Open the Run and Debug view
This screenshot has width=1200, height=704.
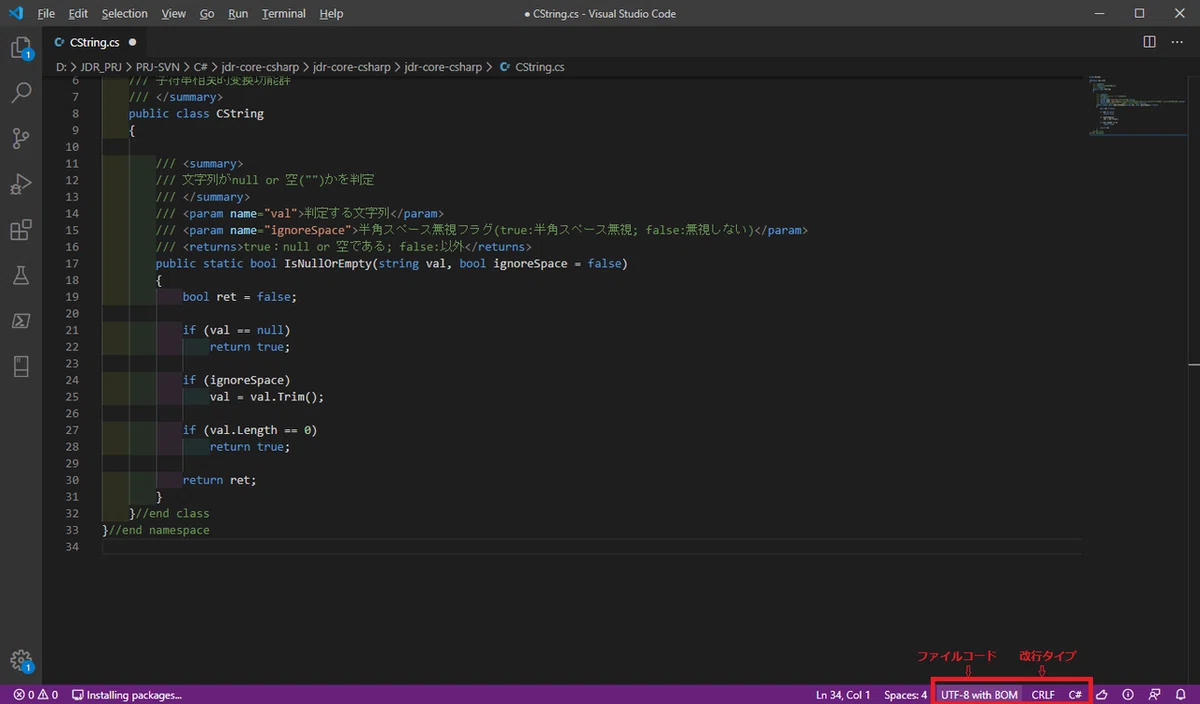tap(21, 185)
